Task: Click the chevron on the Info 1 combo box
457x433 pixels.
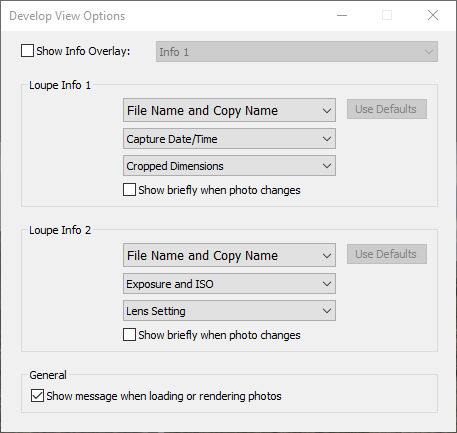Action: click(x=429, y=52)
